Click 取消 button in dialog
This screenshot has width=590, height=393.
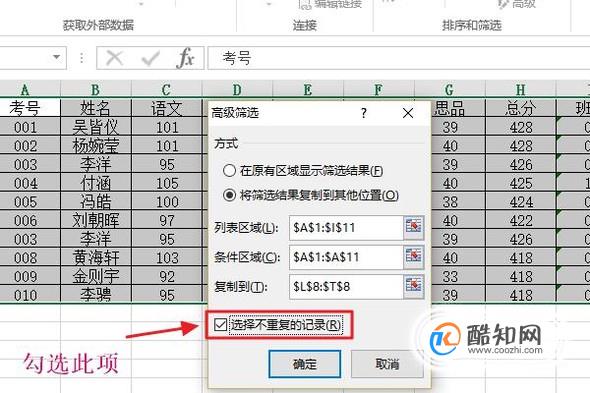point(387,364)
